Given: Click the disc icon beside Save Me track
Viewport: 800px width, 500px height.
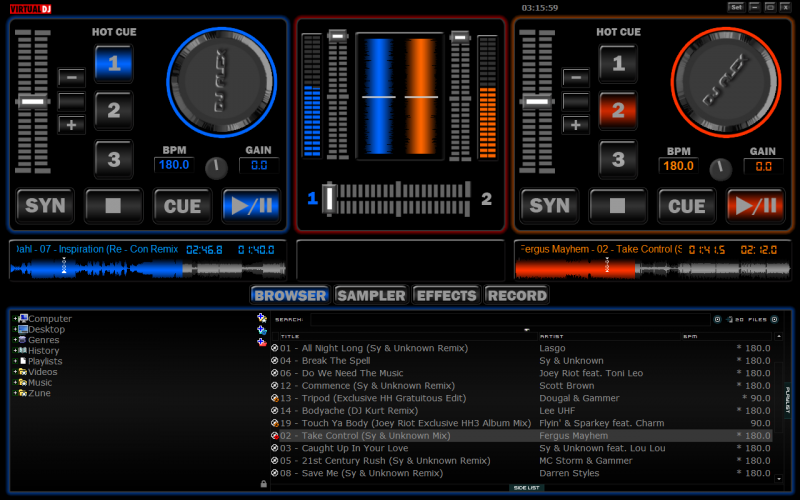Looking at the screenshot, I should [x=274, y=473].
